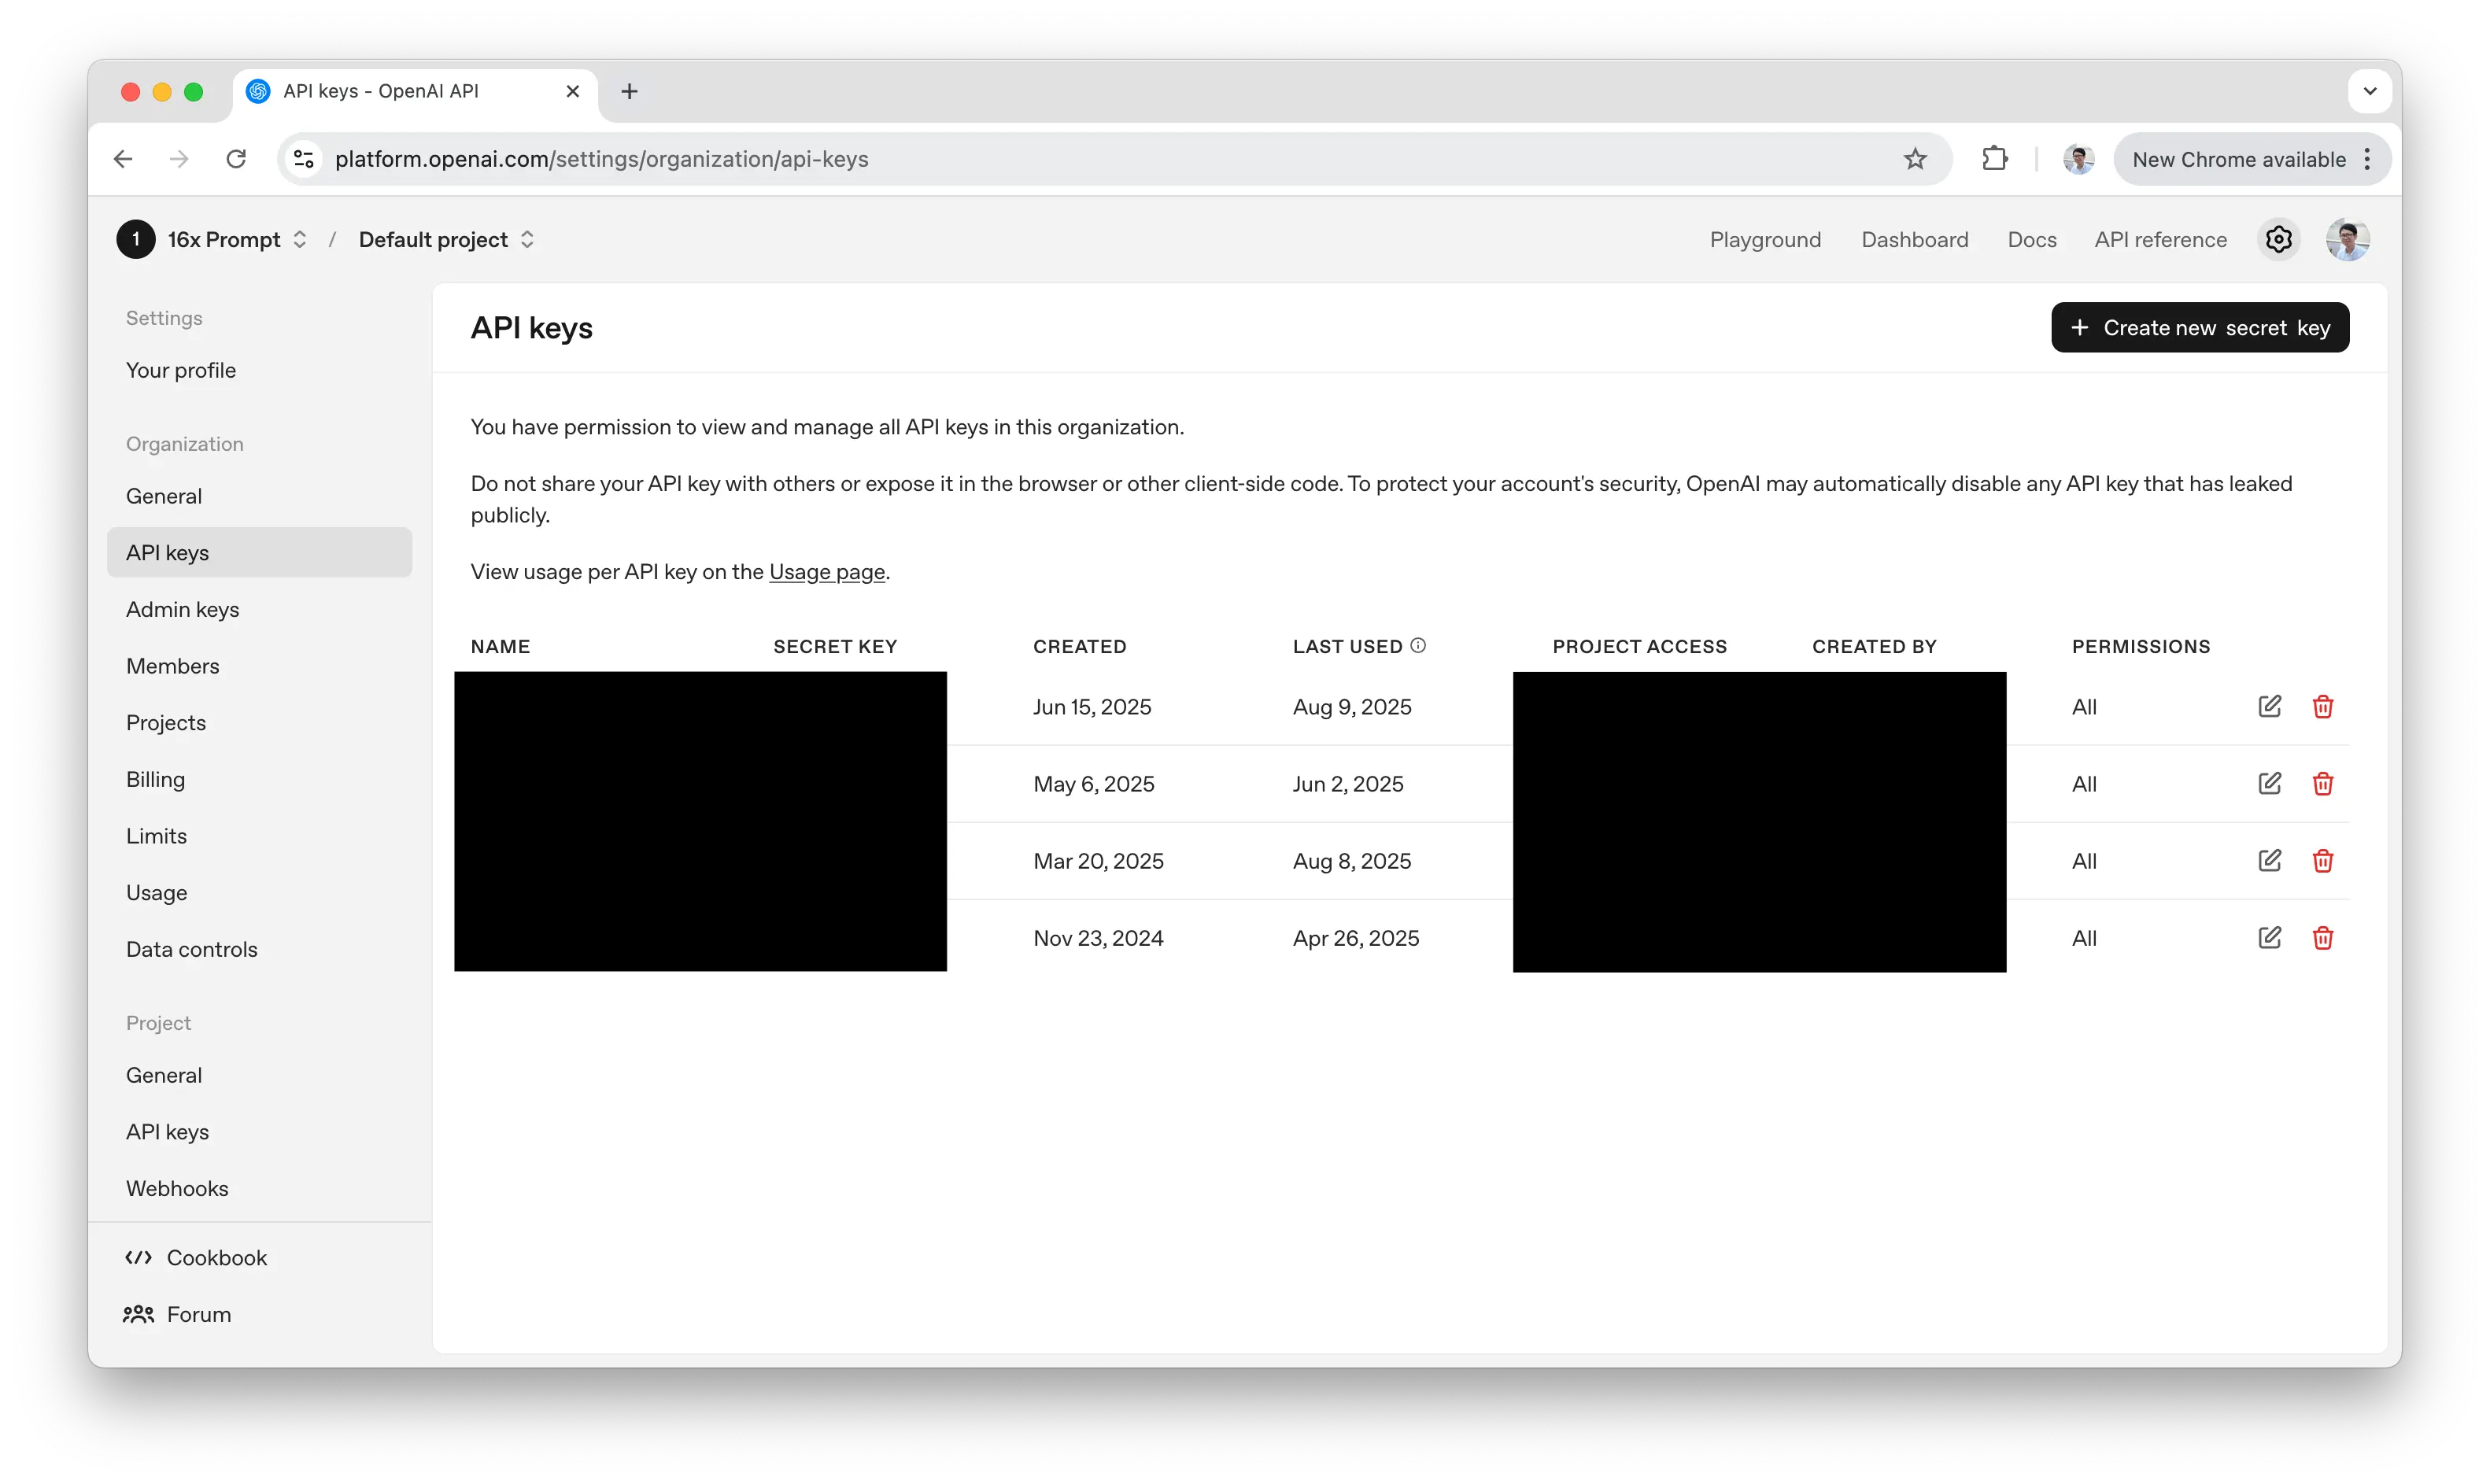Go forward in browser history

tap(179, 159)
